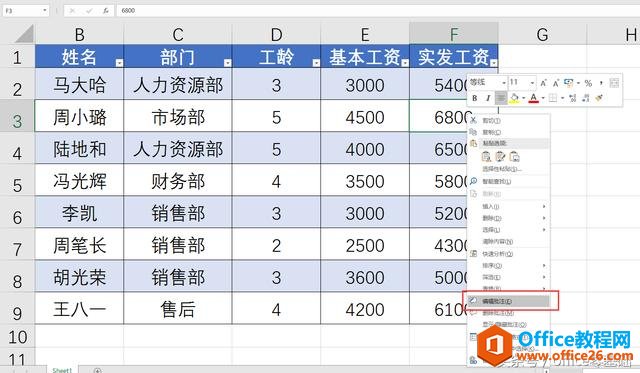Viewport: 640px width, 373px height.
Task: Apply comma style from mini toolbar
Action: coord(601,83)
